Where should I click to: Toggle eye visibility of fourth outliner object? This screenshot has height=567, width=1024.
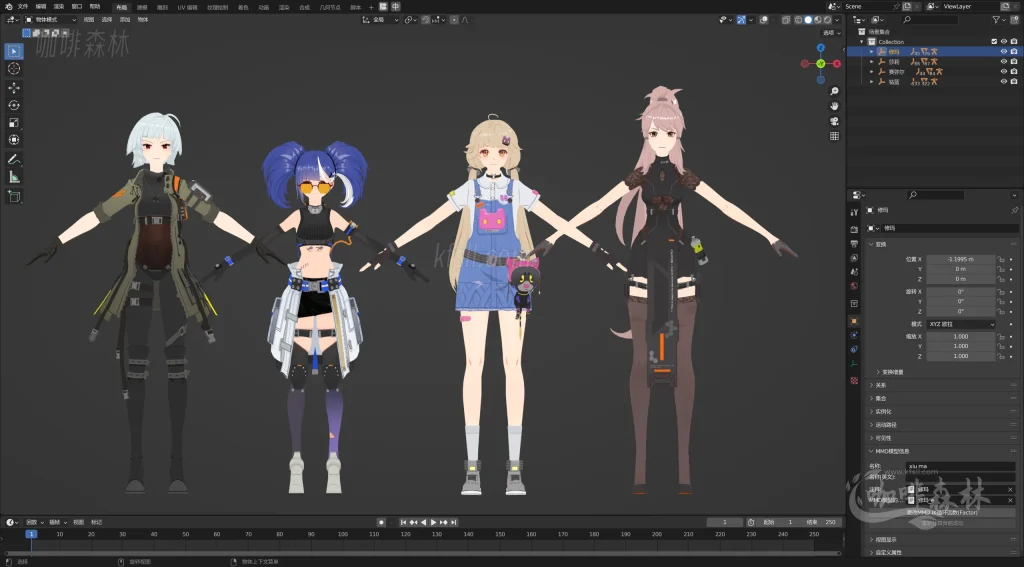point(1004,82)
